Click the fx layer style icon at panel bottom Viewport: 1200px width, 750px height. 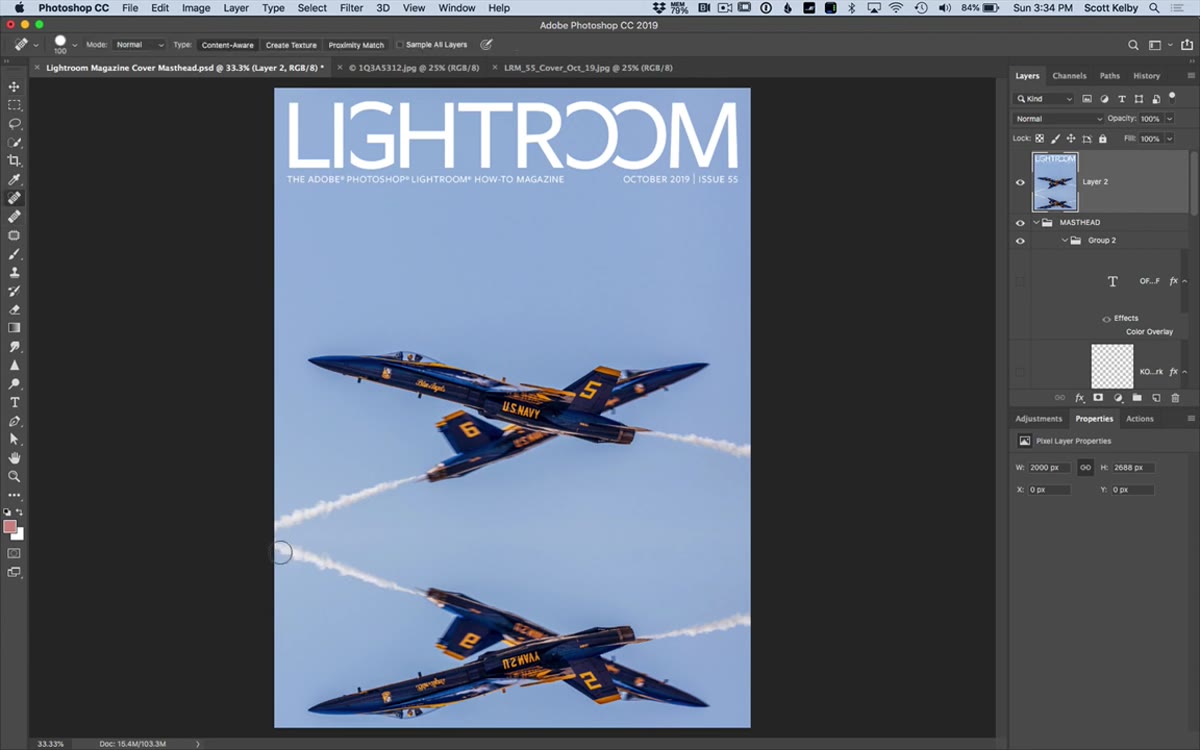click(1079, 398)
